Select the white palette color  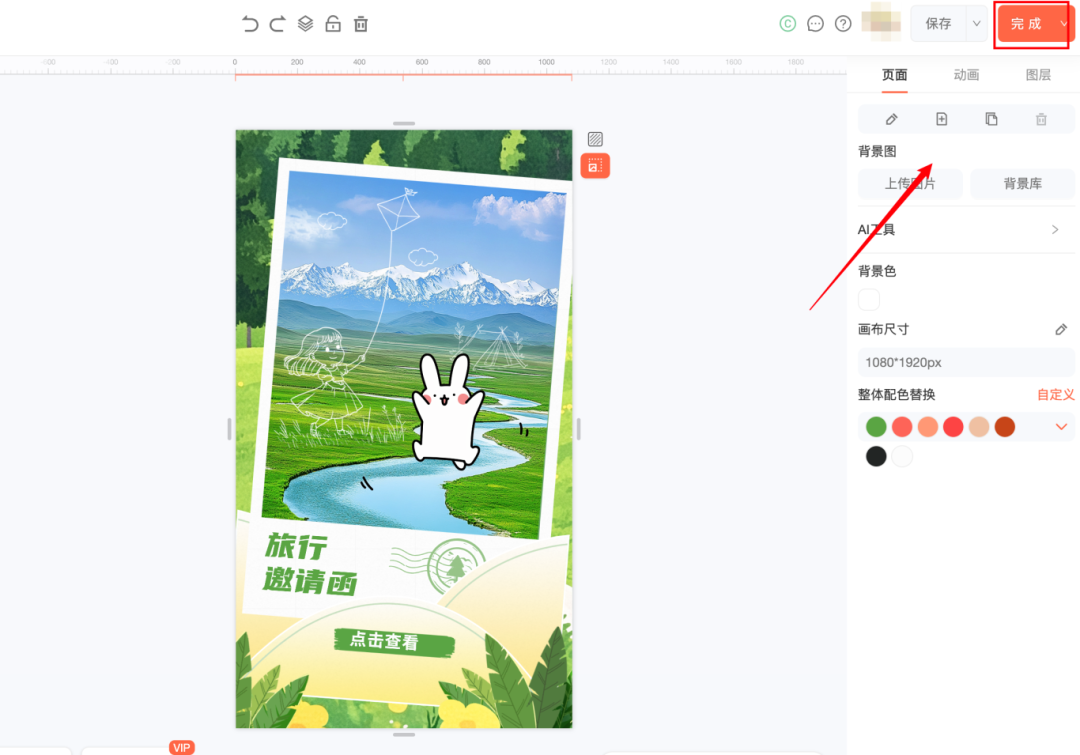tap(902, 456)
